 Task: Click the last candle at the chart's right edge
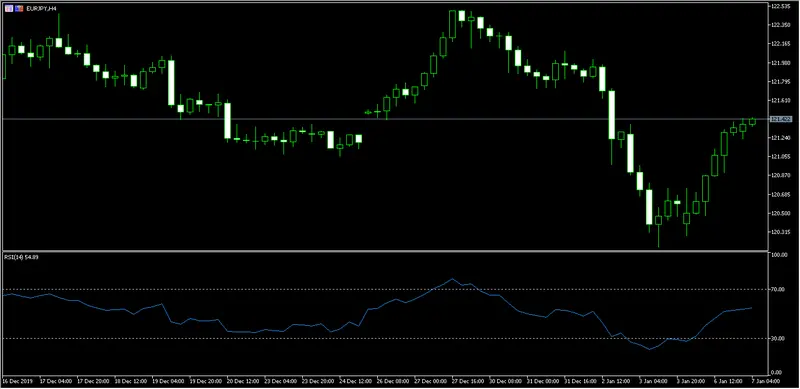tap(752, 121)
